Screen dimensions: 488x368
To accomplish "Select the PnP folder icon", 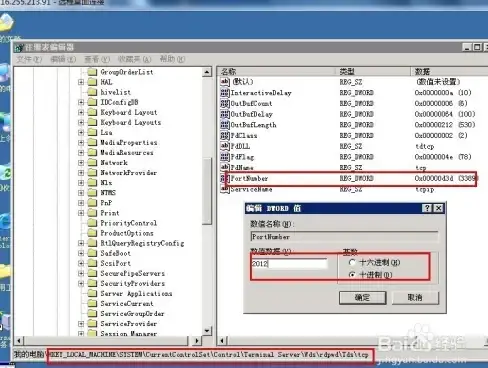I will pos(92,203).
